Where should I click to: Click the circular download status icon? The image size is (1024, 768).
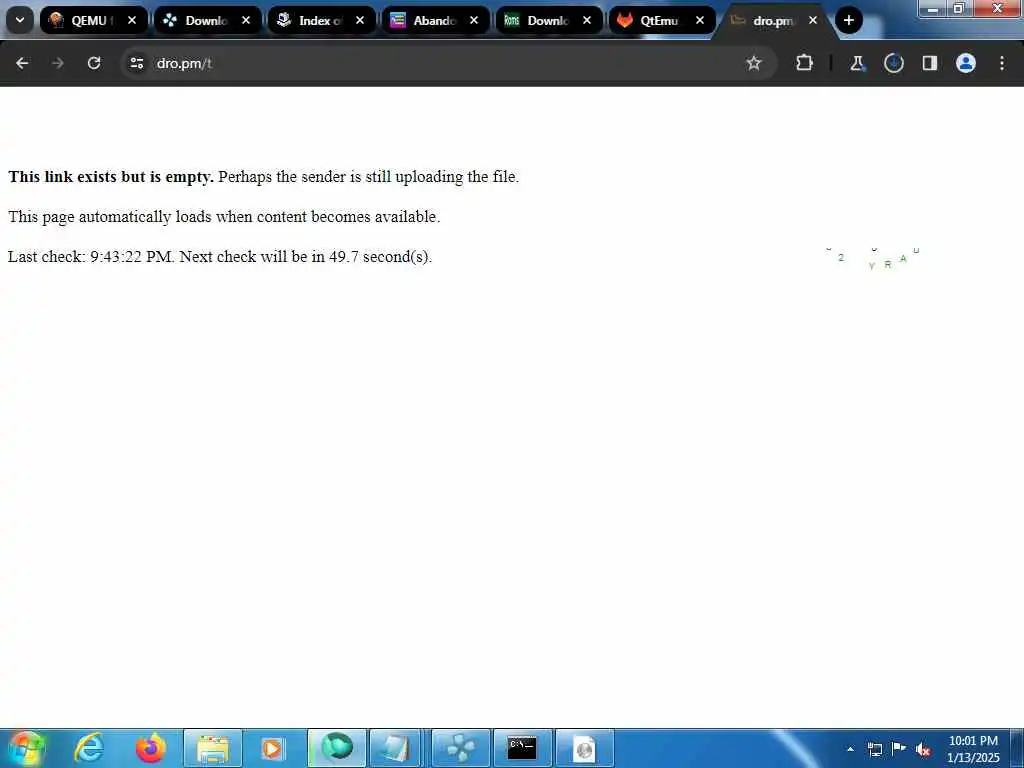(x=893, y=63)
